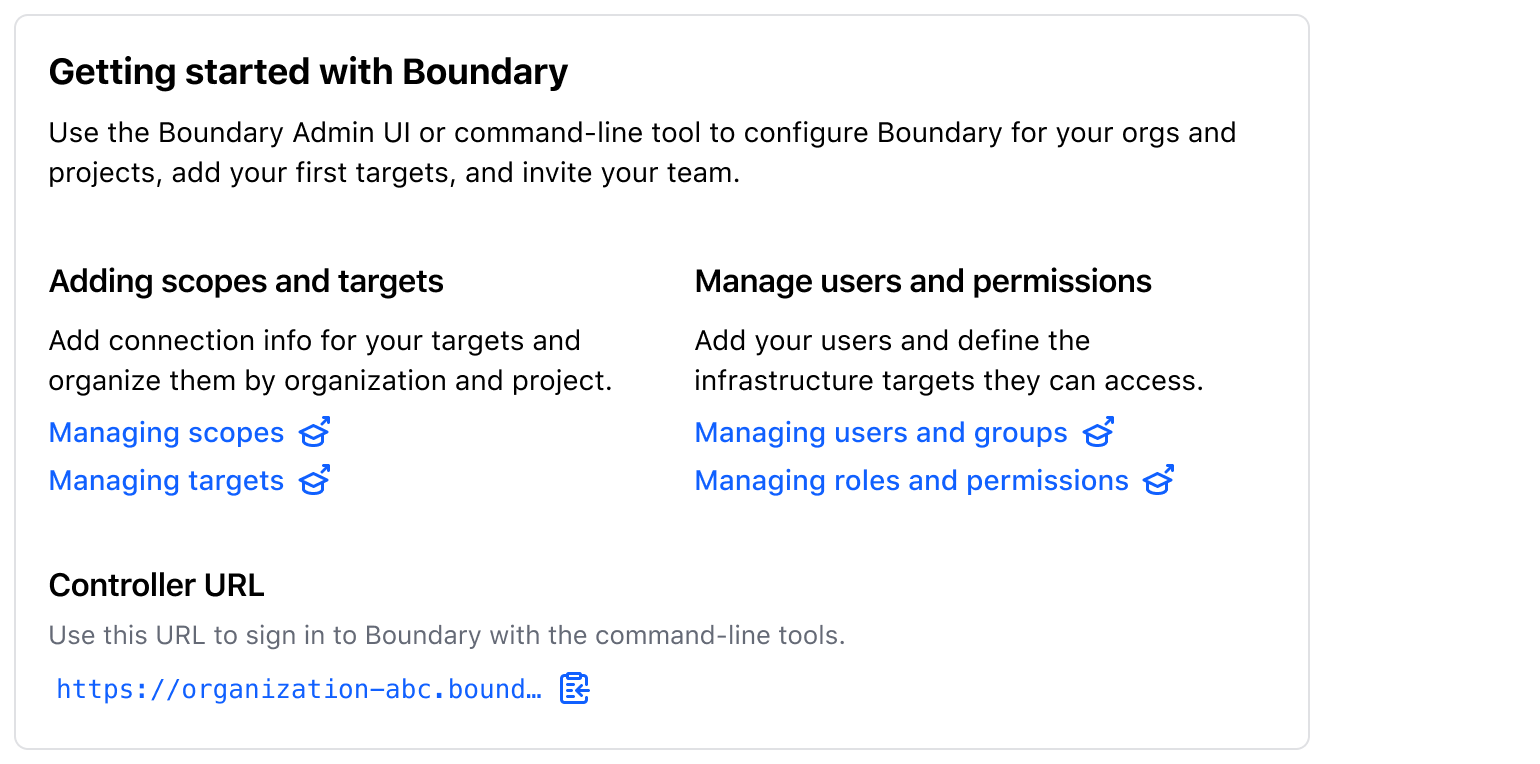1540x764 pixels.
Task: Open the Managing scopes documentation link
Action: [165, 432]
